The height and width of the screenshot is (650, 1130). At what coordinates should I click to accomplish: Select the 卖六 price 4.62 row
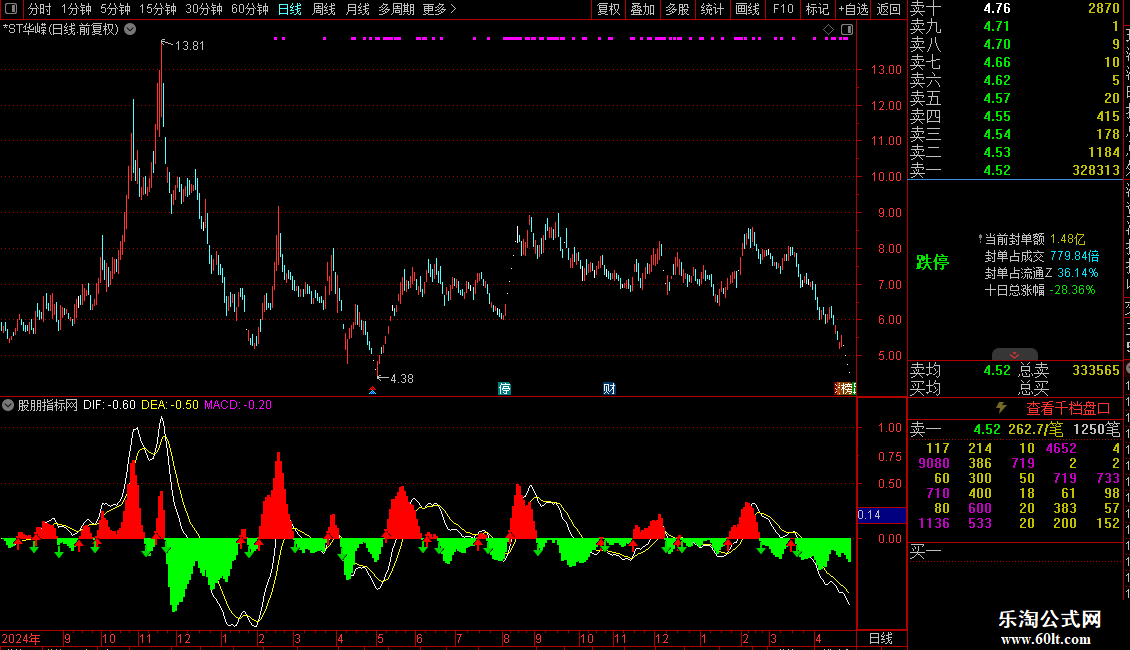pos(1015,81)
